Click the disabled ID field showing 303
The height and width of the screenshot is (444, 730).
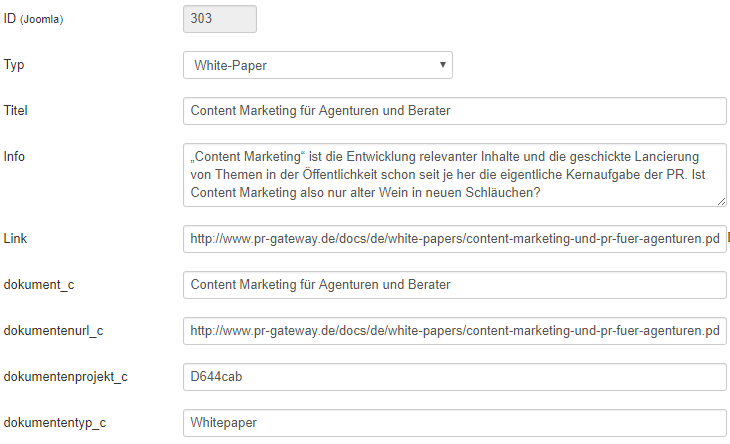219,19
